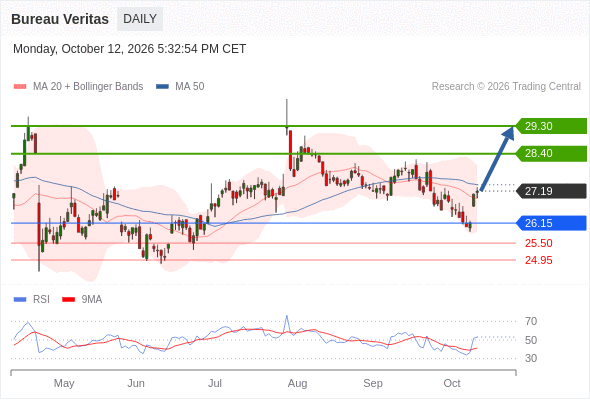Select the 26.15 blue pivot tag
Screen dimensions: 590x400
tap(551, 223)
